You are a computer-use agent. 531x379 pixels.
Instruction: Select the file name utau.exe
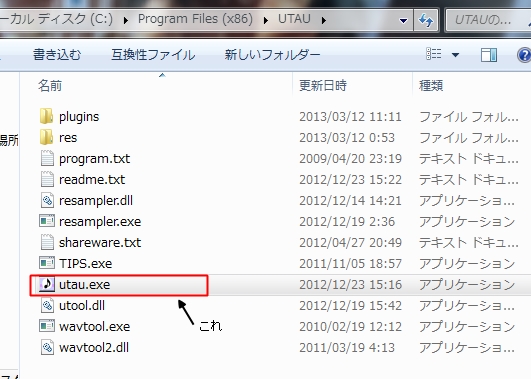click(x=85, y=285)
